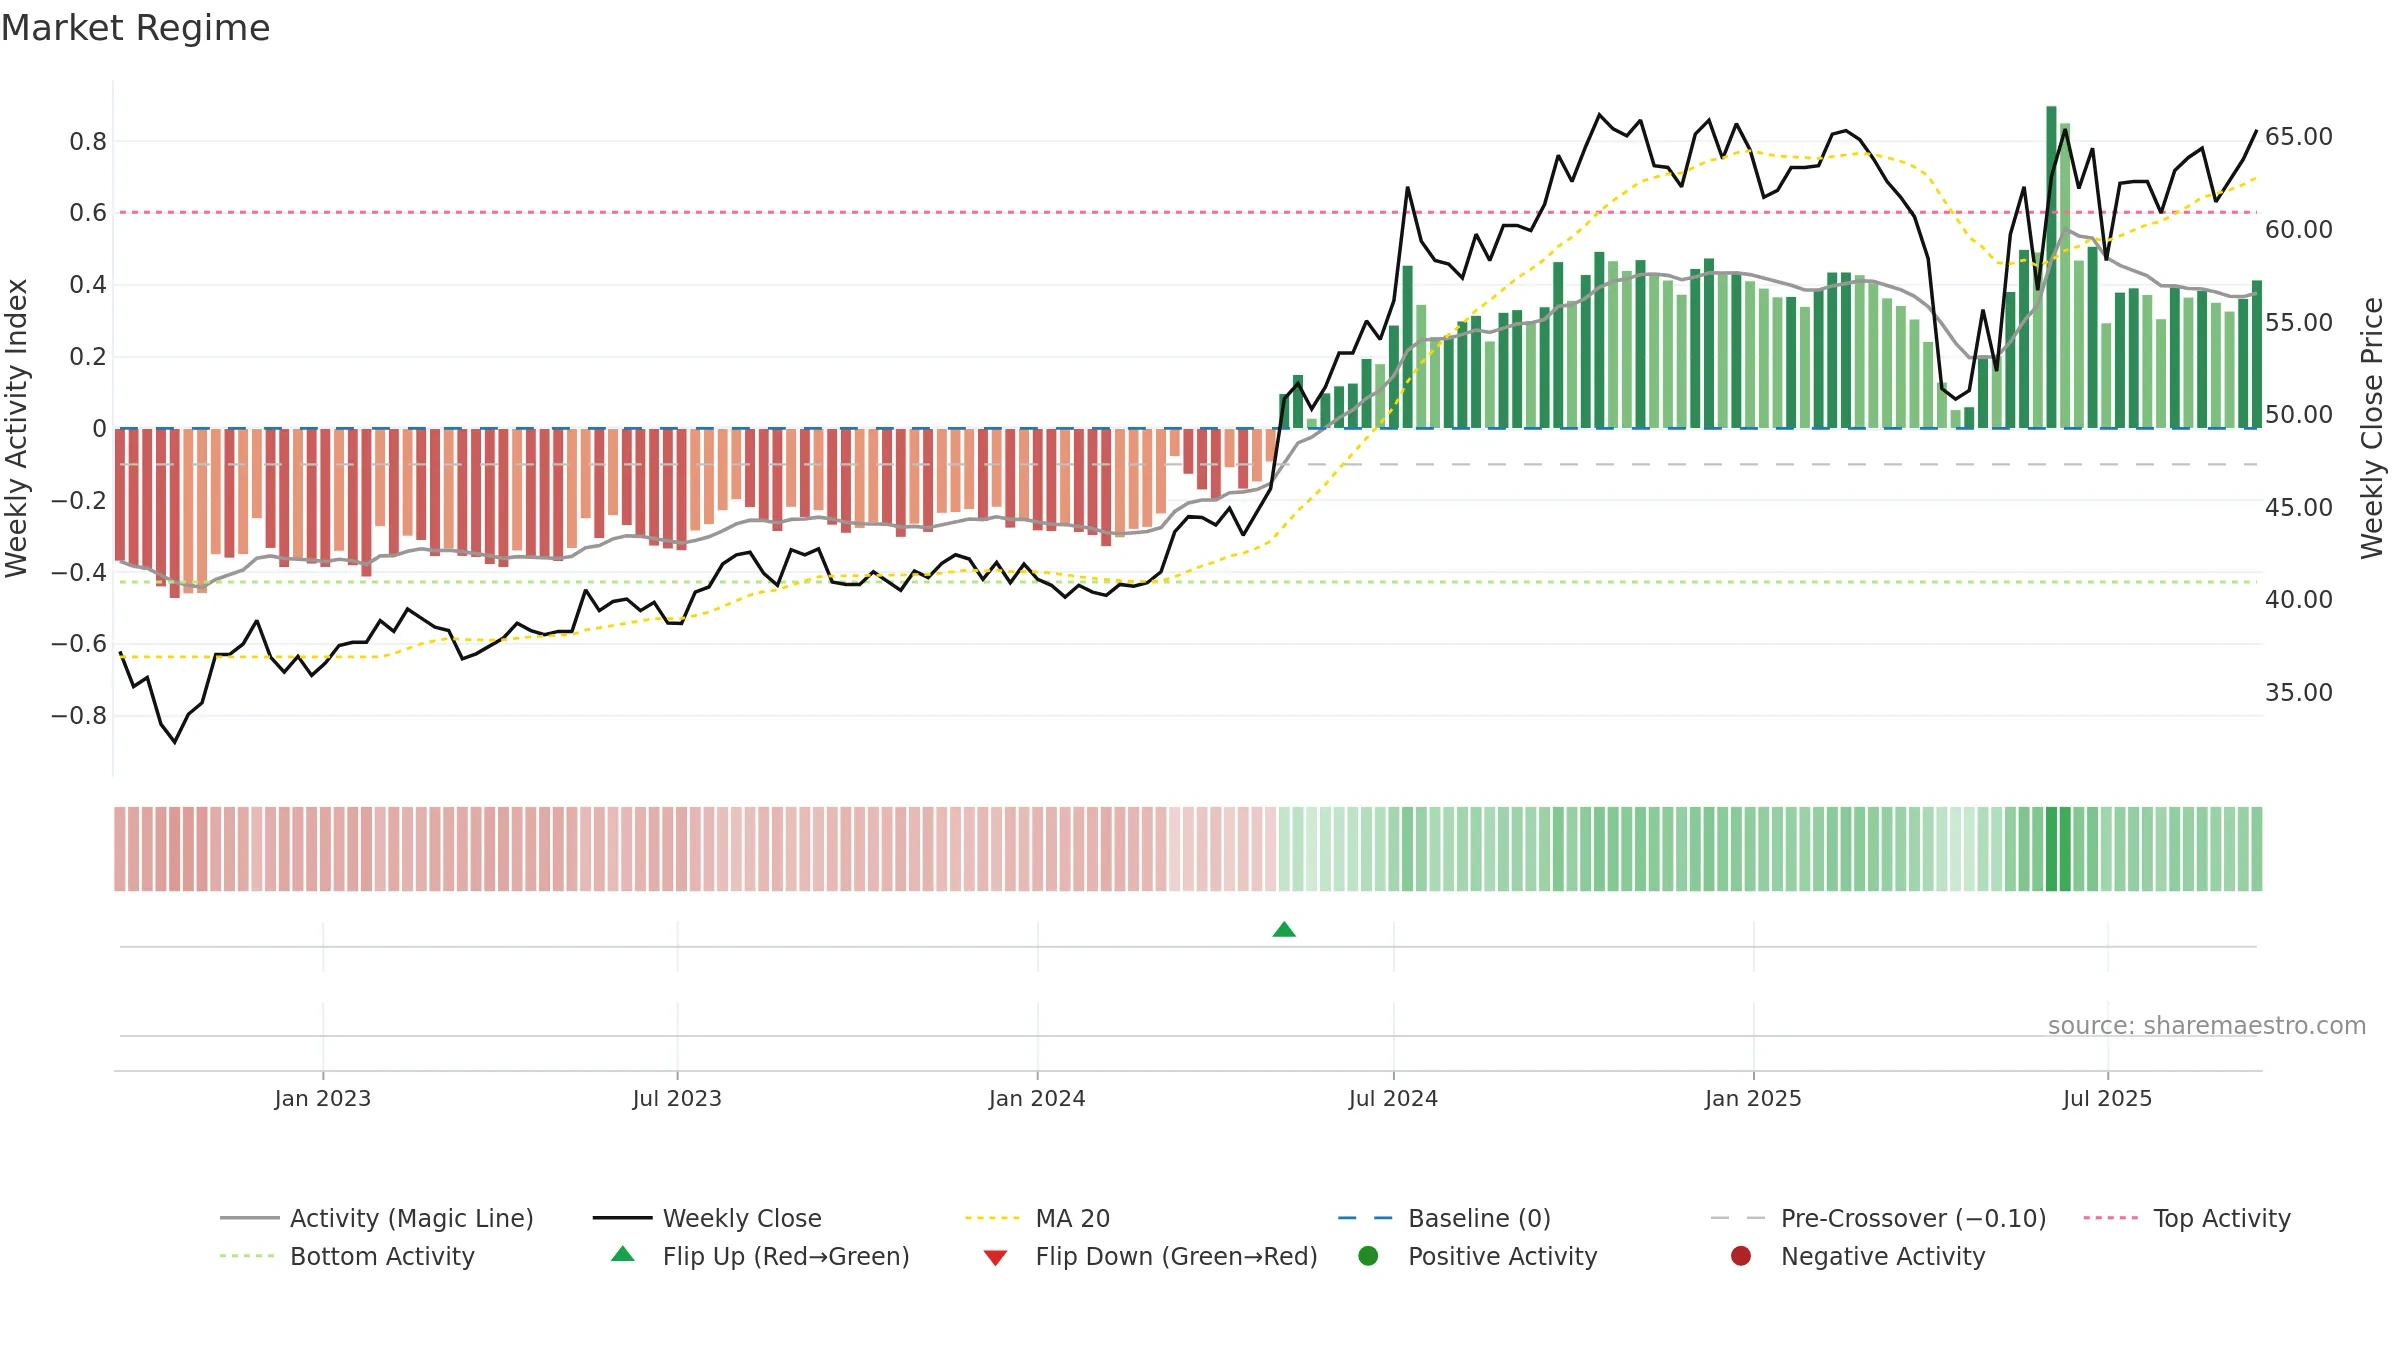Toggle the Top Activity legend entry
Image resolution: width=2400 pixels, height=1350 pixels.
[x=2187, y=1218]
